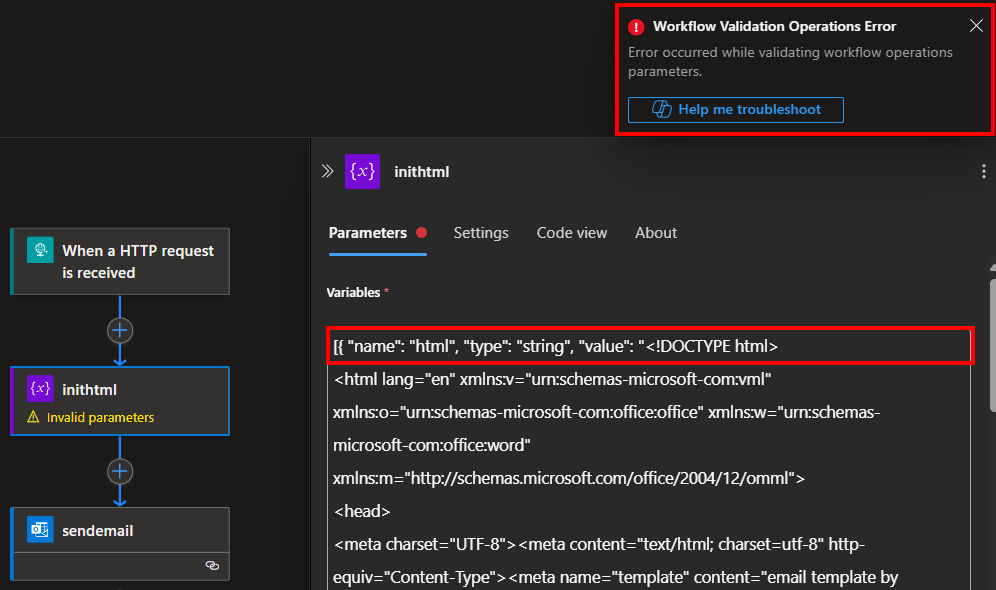Image resolution: width=996 pixels, height=590 pixels.
Task: Click the Outlook icon on sendemail
Action: [x=40, y=530]
